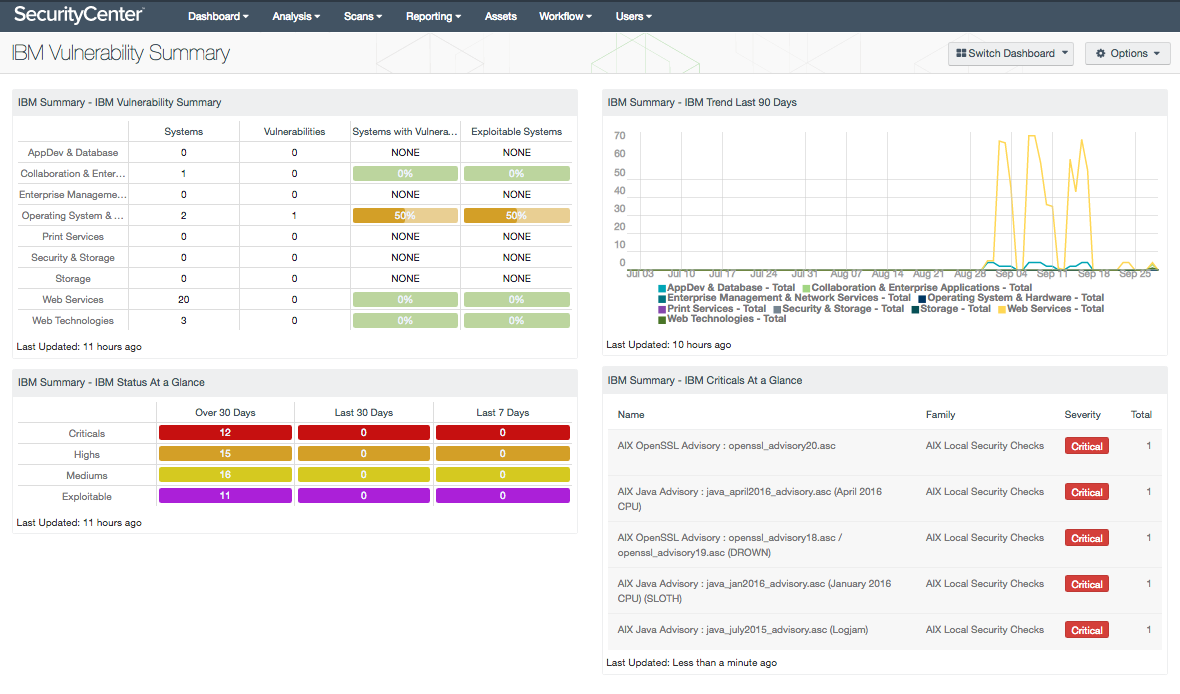This screenshot has width=1180, height=694.
Task: Click Exploitable Over 30 Days cell 11
Action: [x=225, y=496]
